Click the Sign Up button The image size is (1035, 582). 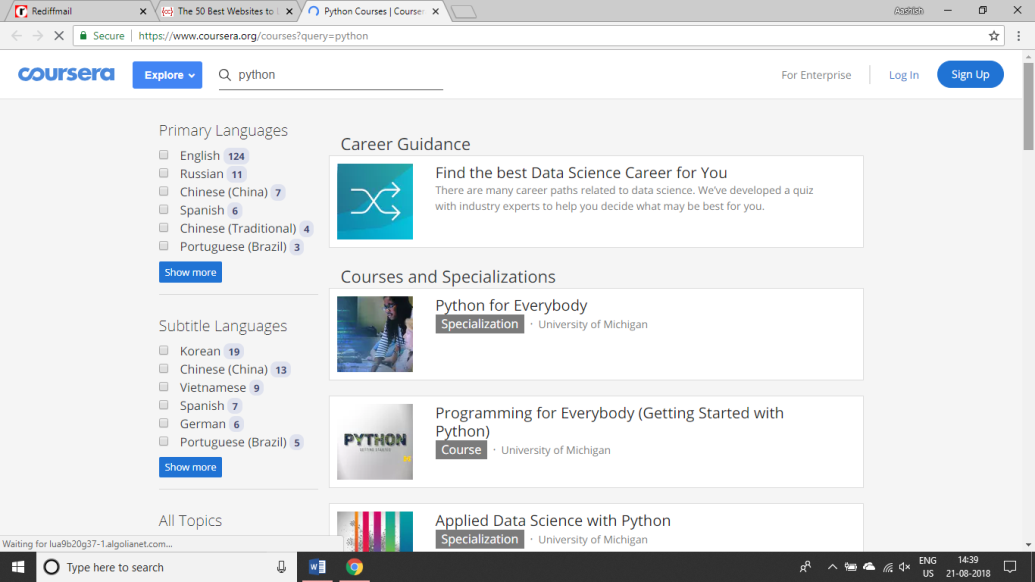click(x=970, y=75)
